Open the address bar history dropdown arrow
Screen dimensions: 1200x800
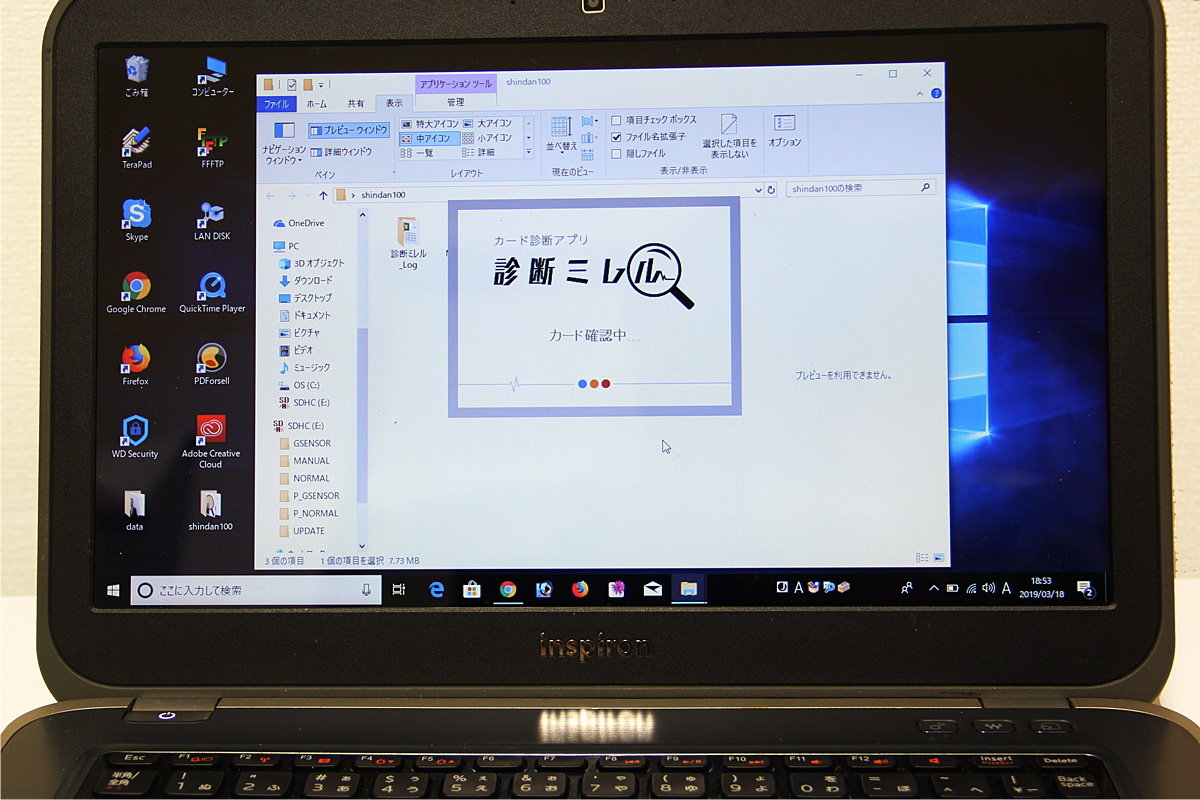point(758,190)
